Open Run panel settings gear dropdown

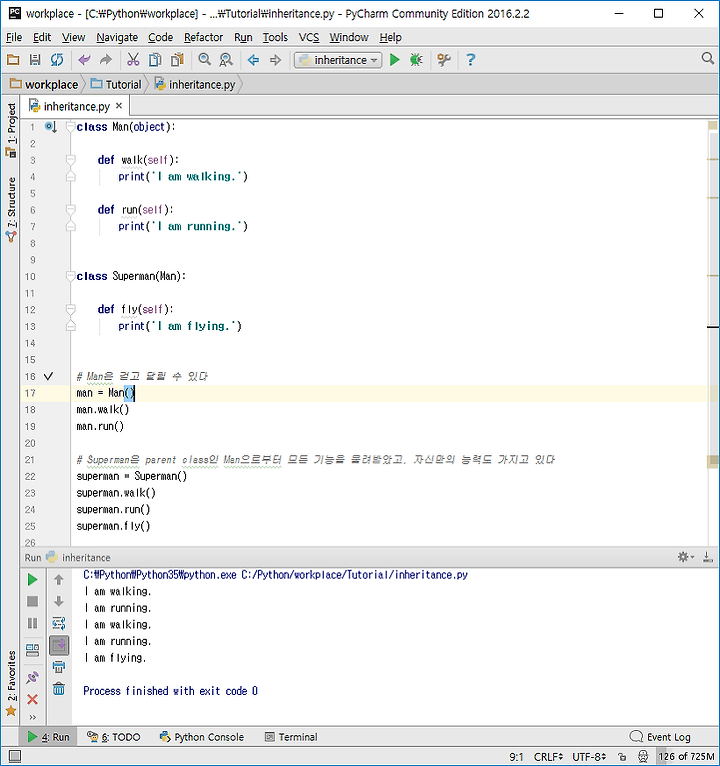pos(685,556)
